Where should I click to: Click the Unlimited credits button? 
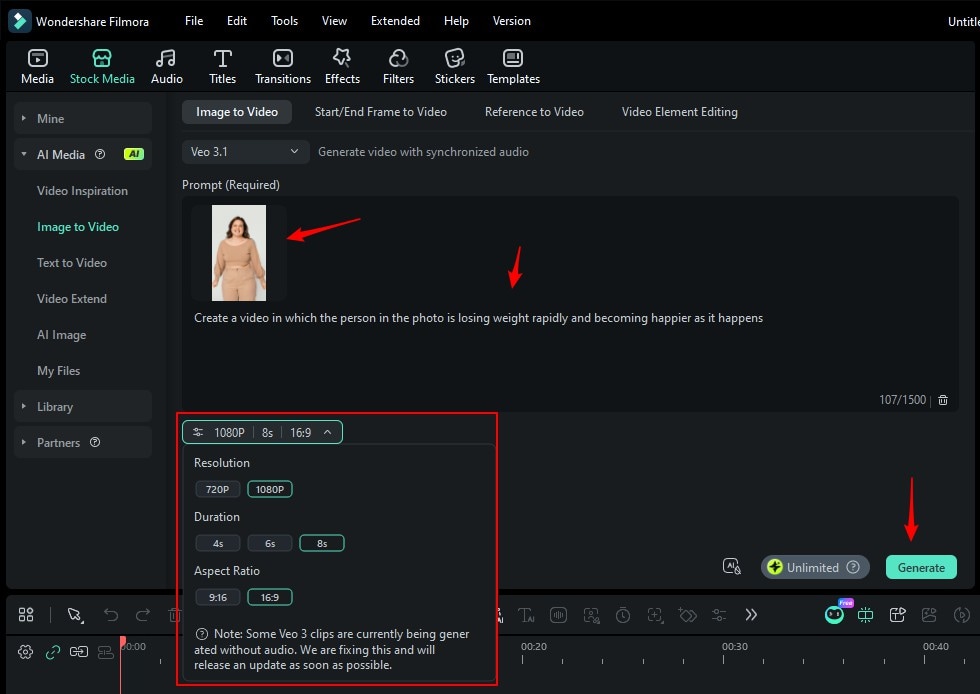pyautogui.click(x=814, y=567)
